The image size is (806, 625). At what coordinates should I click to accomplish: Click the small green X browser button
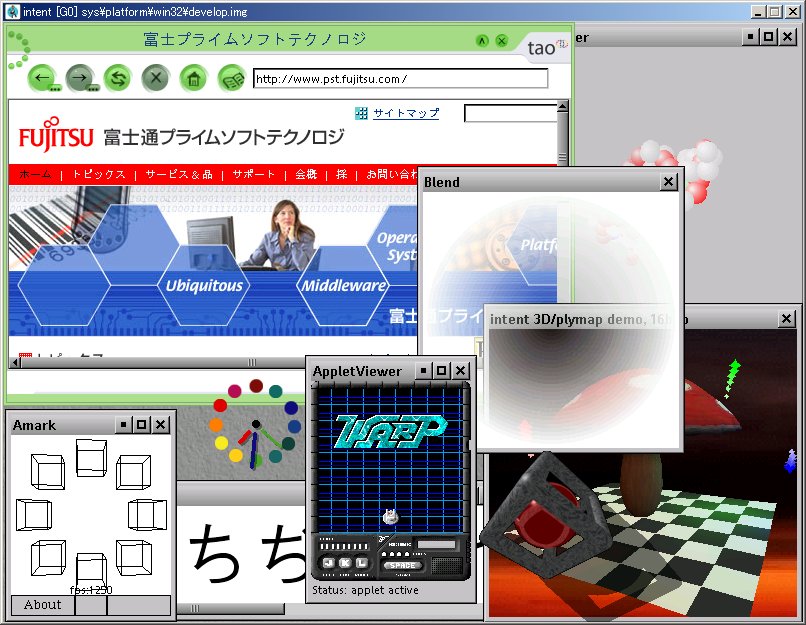(502, 41)
